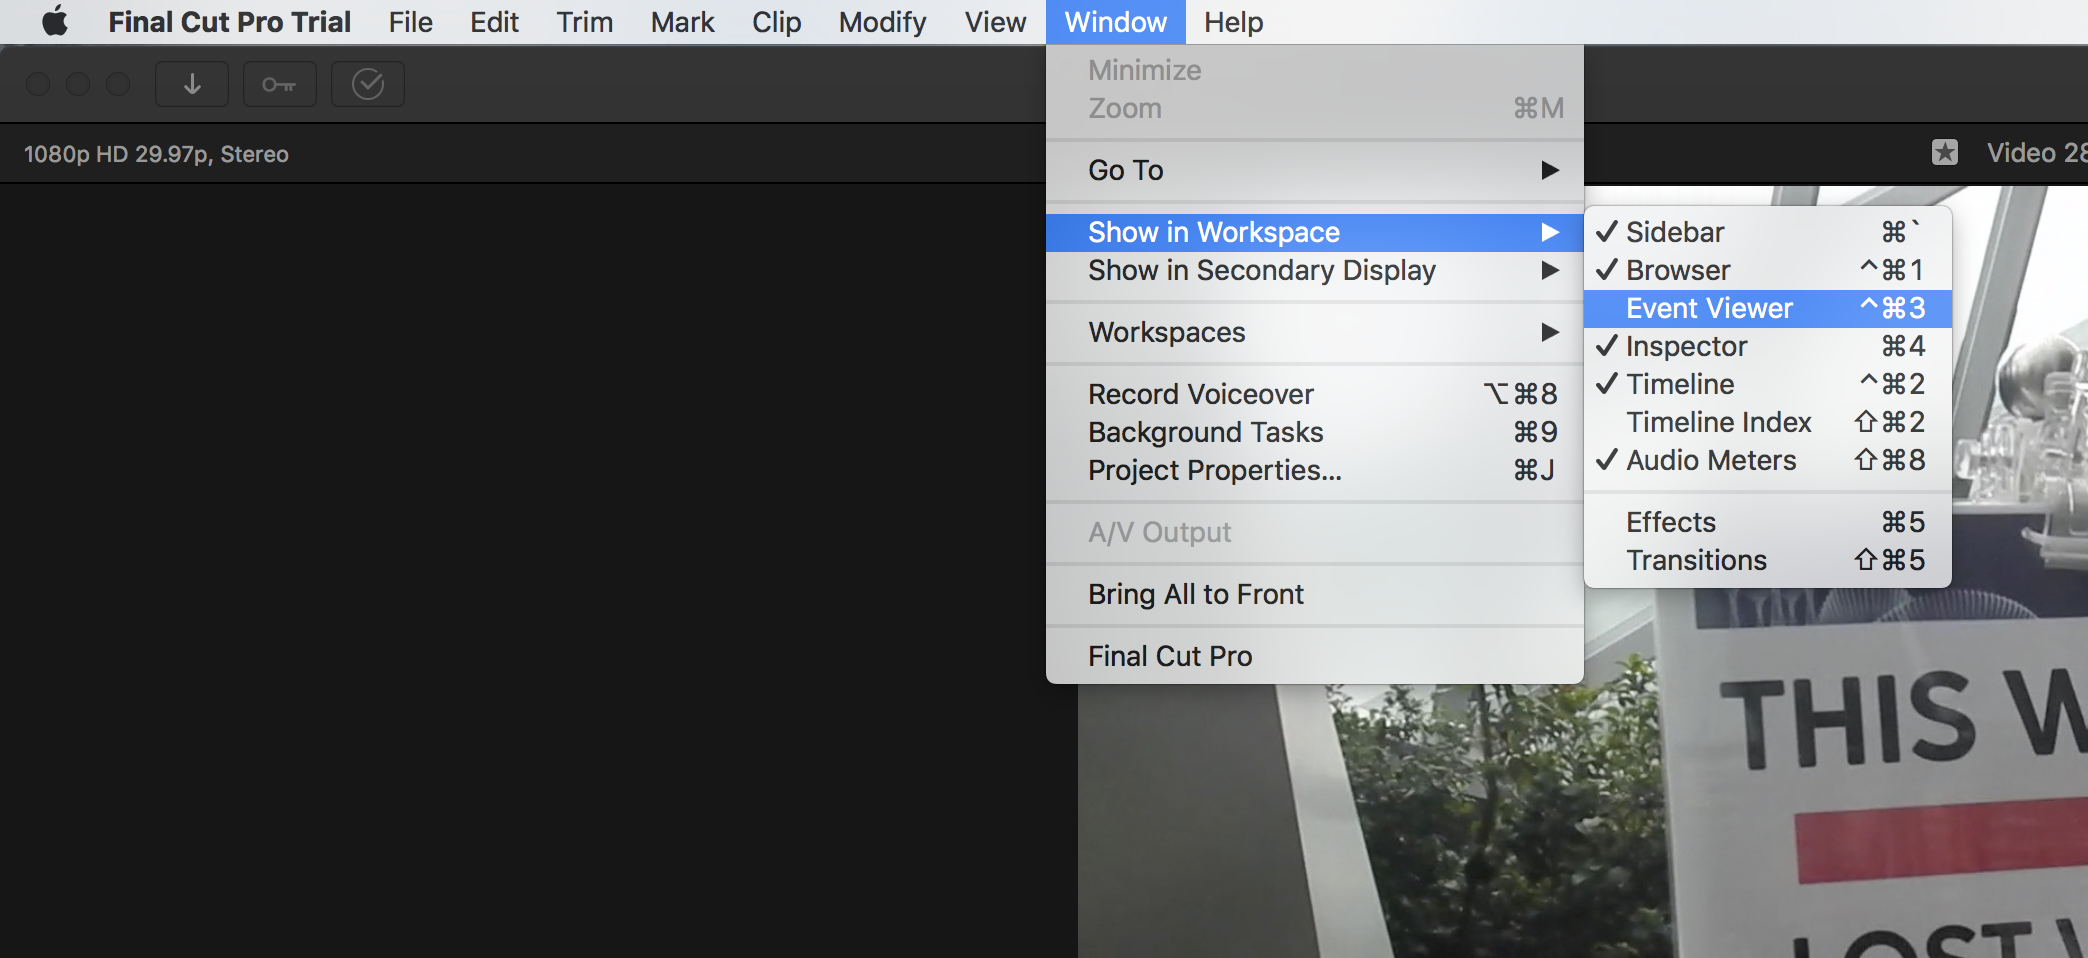Click the 1080p HD 29.97p, Stereo label
Viewport: 2088px width, 958px height.
click(156, 154)
